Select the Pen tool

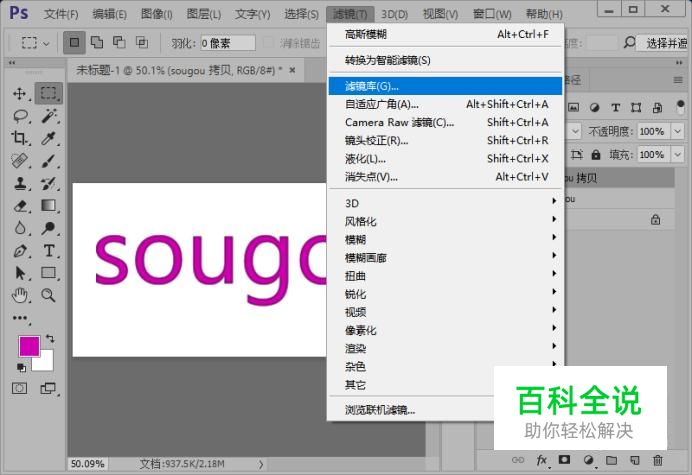click(19, 251)
